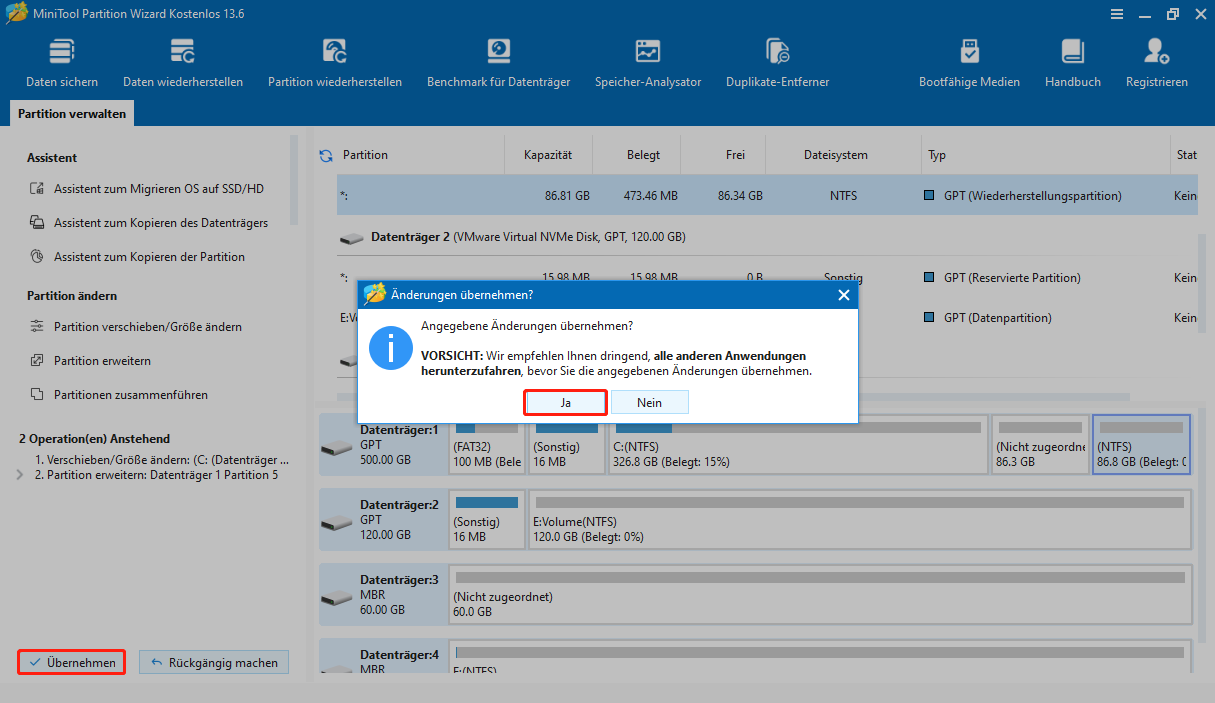Expand pending operation 2 Partition erweitern
1215x703 pixels.
coord(21,475)
